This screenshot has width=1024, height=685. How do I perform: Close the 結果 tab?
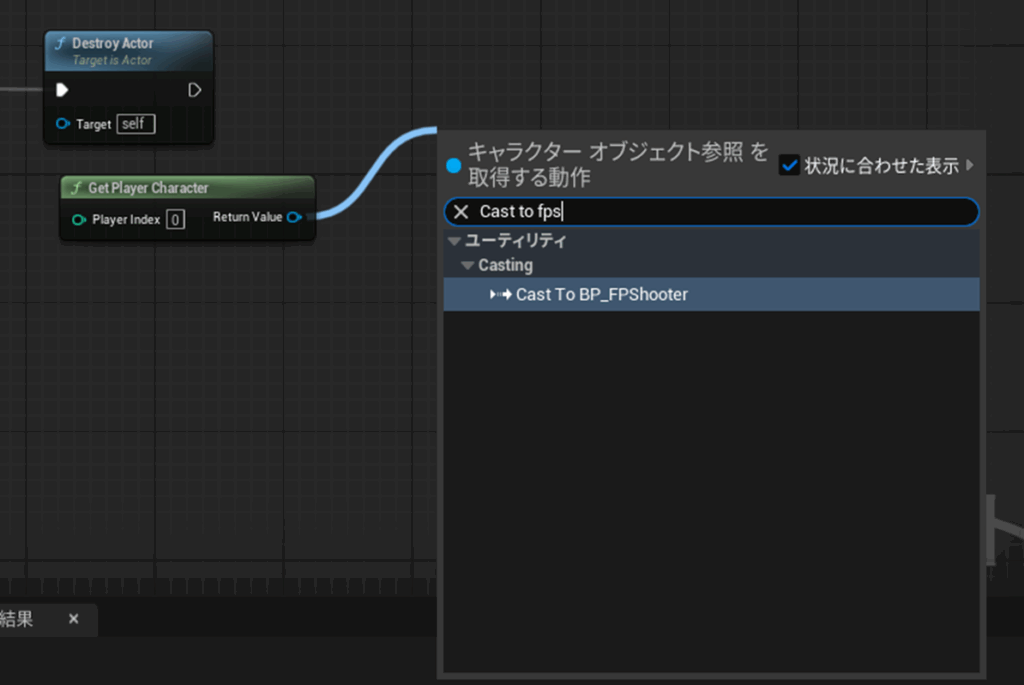pos(73,619)
